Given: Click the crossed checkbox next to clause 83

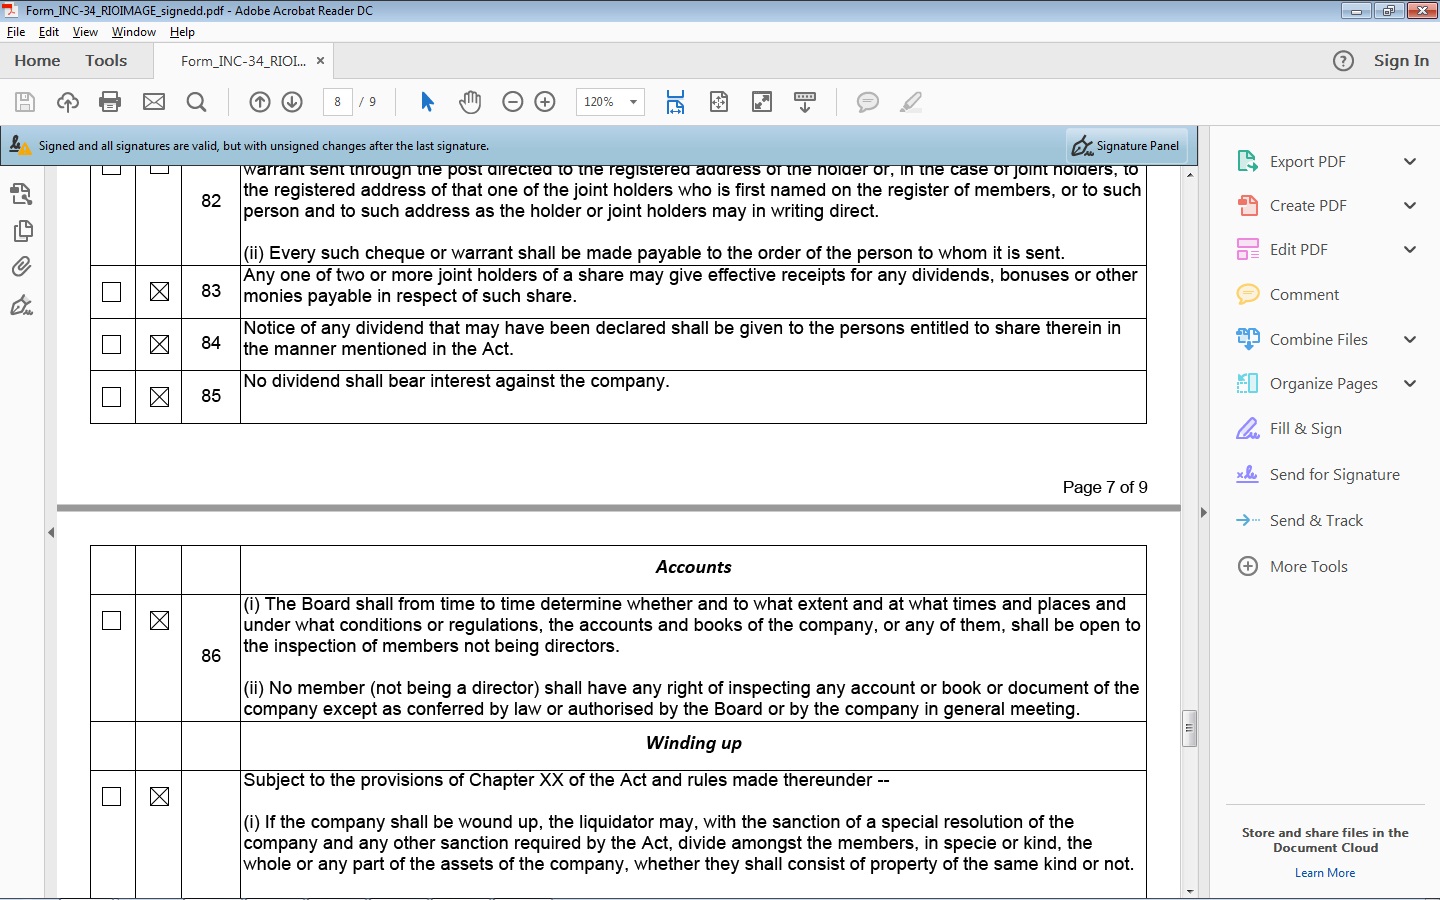Looking at the screenshot, I should tap(158, 292).
